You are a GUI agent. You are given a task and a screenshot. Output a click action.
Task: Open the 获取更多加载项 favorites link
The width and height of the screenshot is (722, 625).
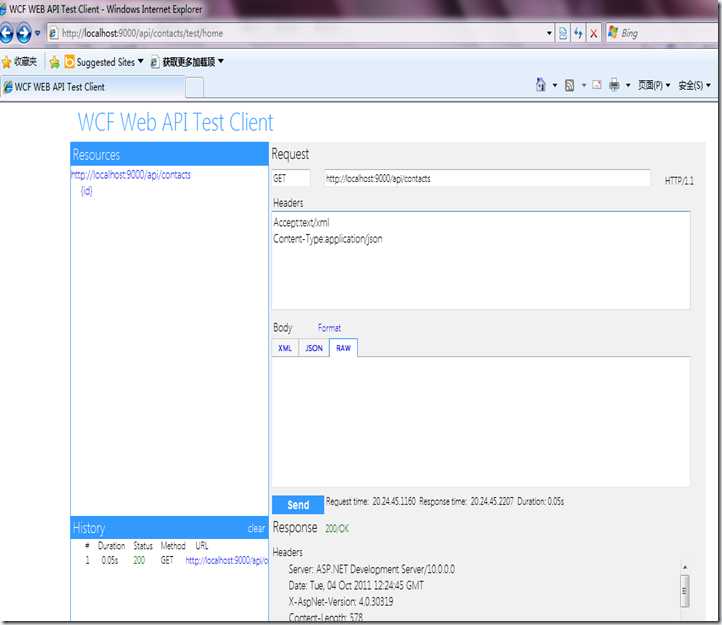point(187,62)
